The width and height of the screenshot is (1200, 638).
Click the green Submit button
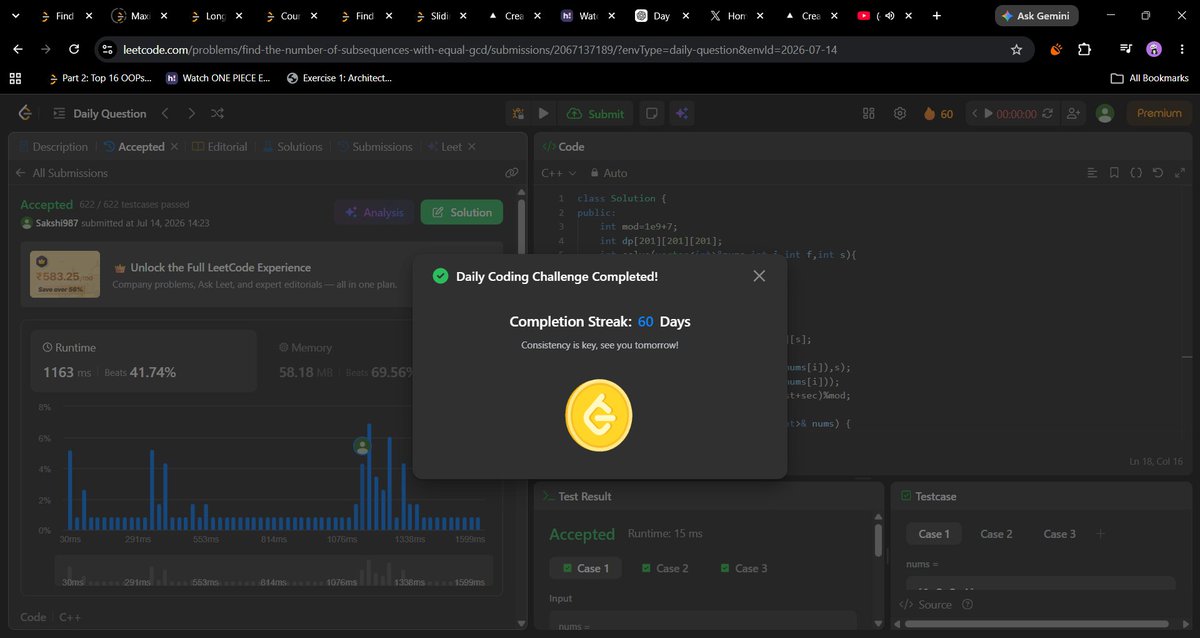594,114
